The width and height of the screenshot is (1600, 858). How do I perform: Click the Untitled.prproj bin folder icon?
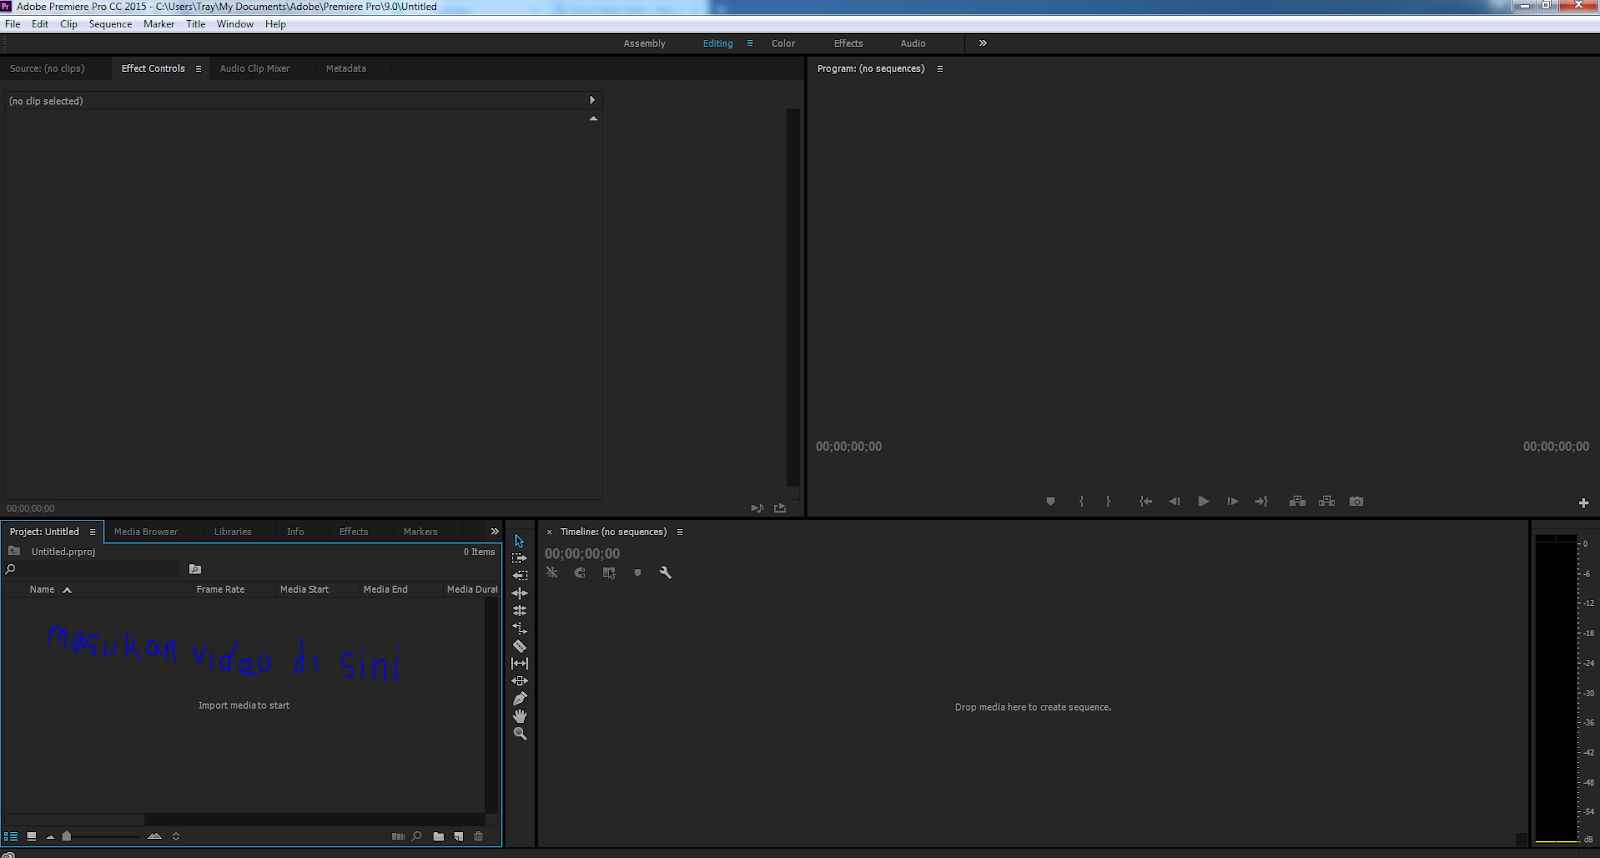[14, 551]
